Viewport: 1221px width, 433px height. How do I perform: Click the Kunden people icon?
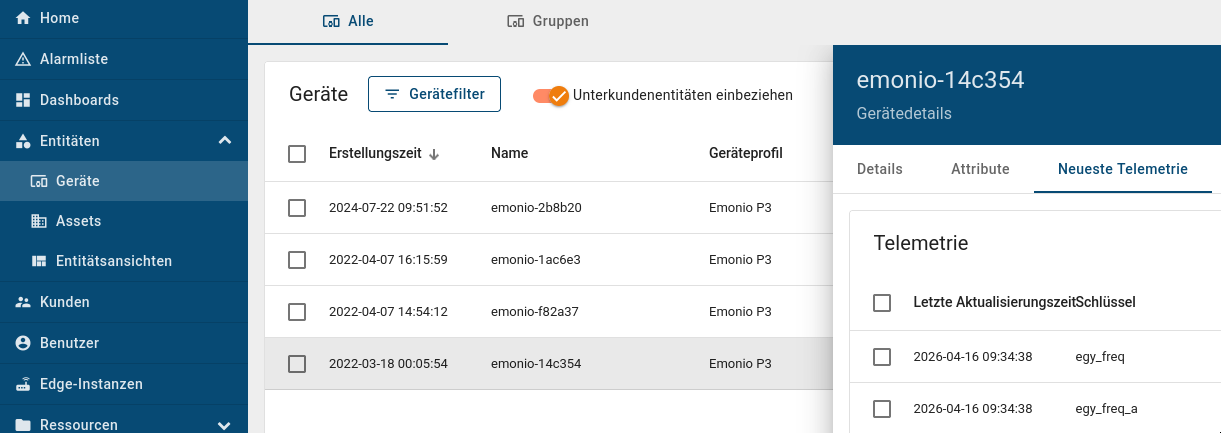click(x=23, y=302)
